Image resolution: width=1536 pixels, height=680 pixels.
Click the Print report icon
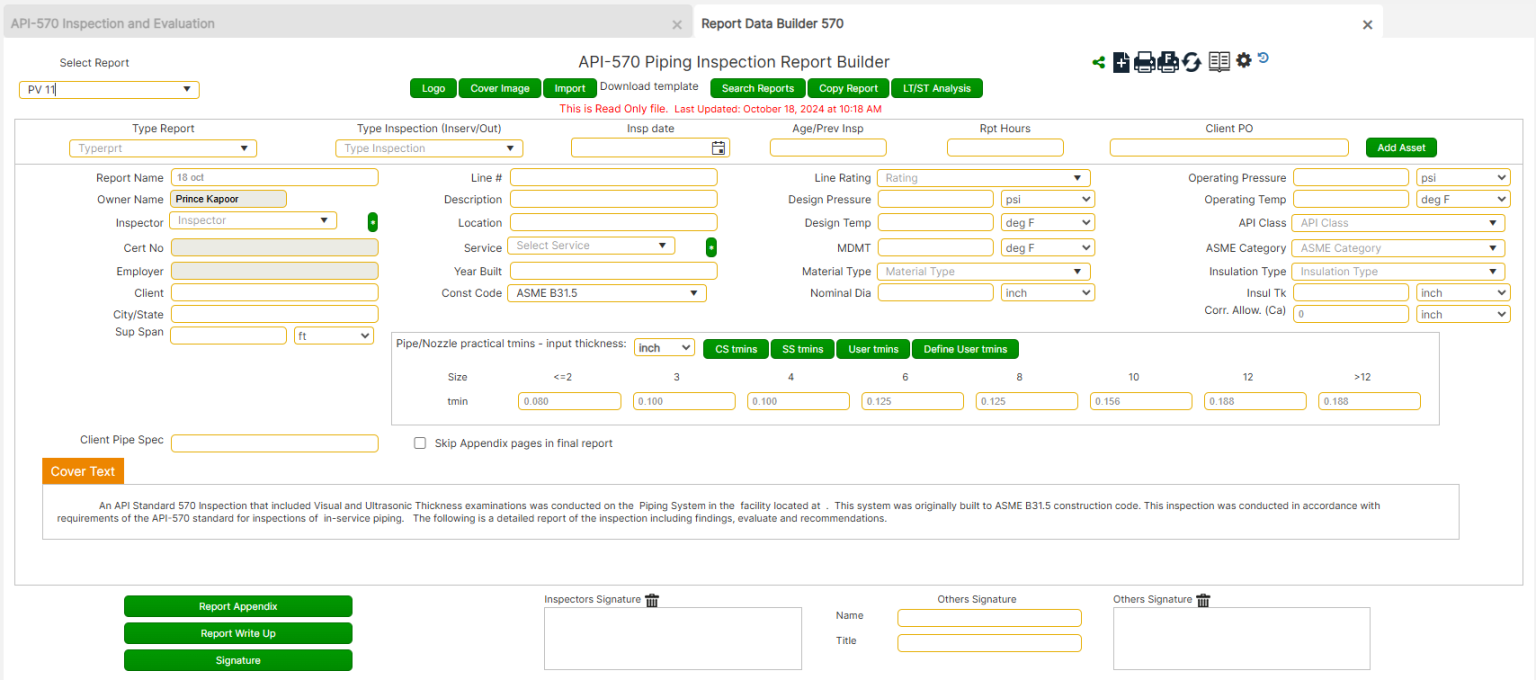point(1144,61)
